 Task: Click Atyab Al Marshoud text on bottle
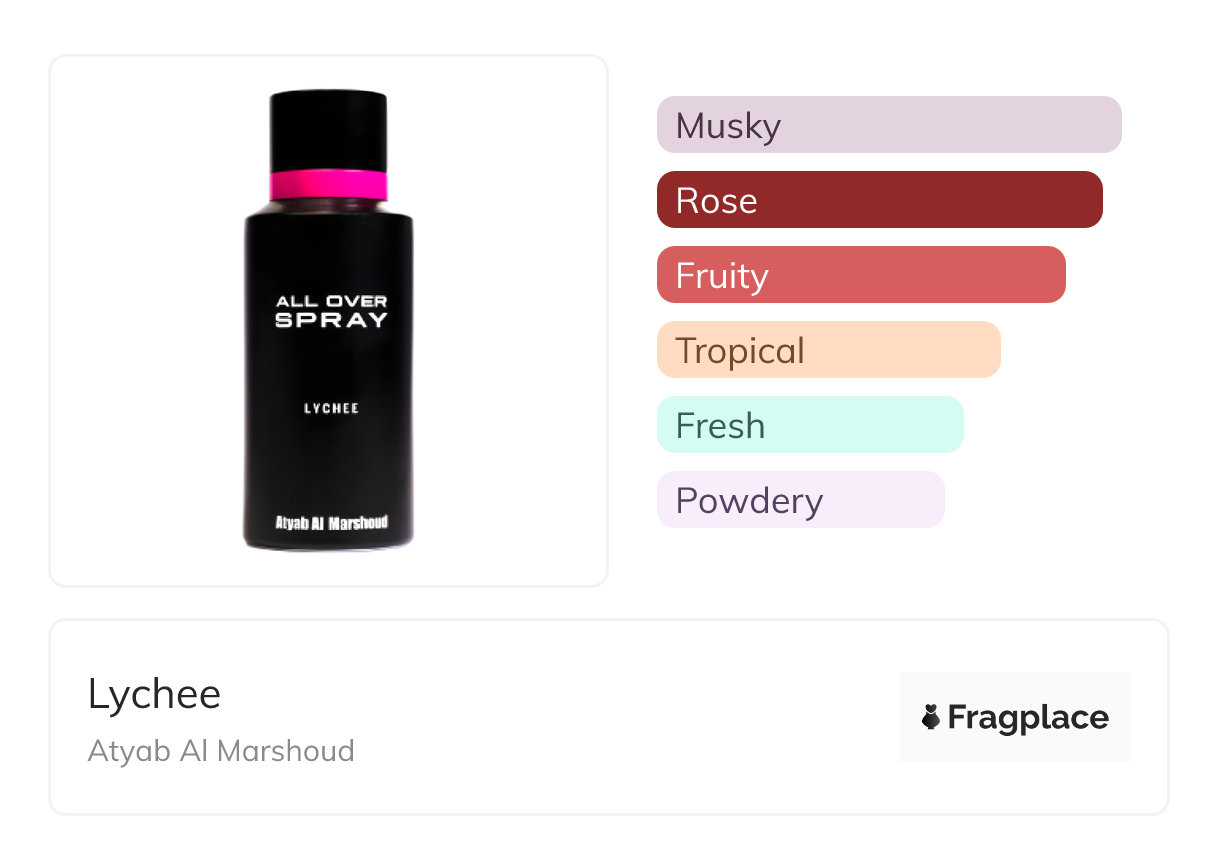(331, 523)
